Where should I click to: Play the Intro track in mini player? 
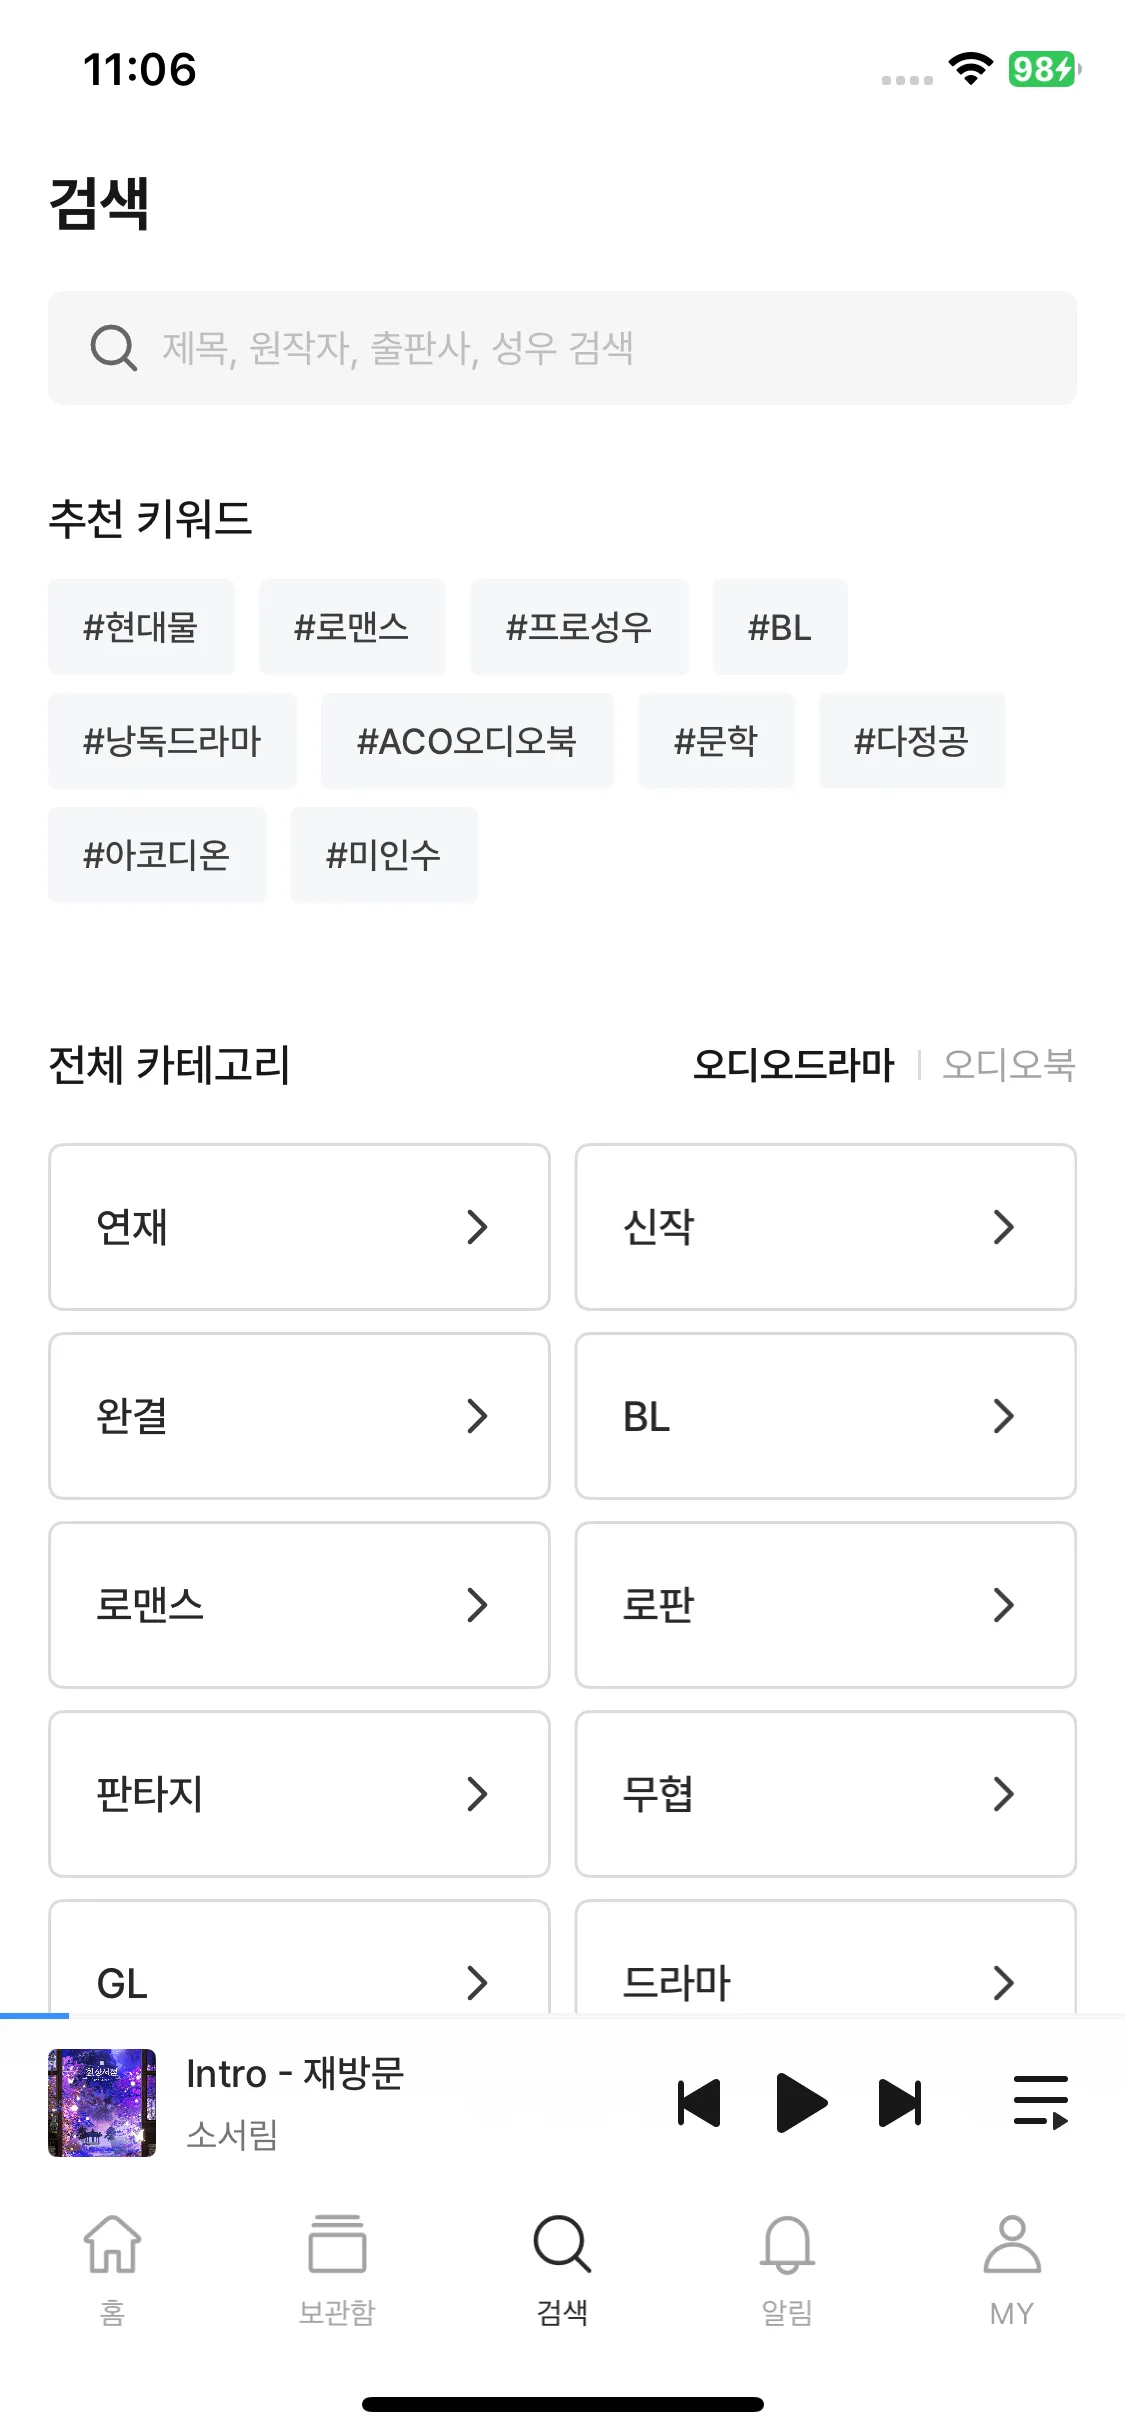[x=801, y=2102]
